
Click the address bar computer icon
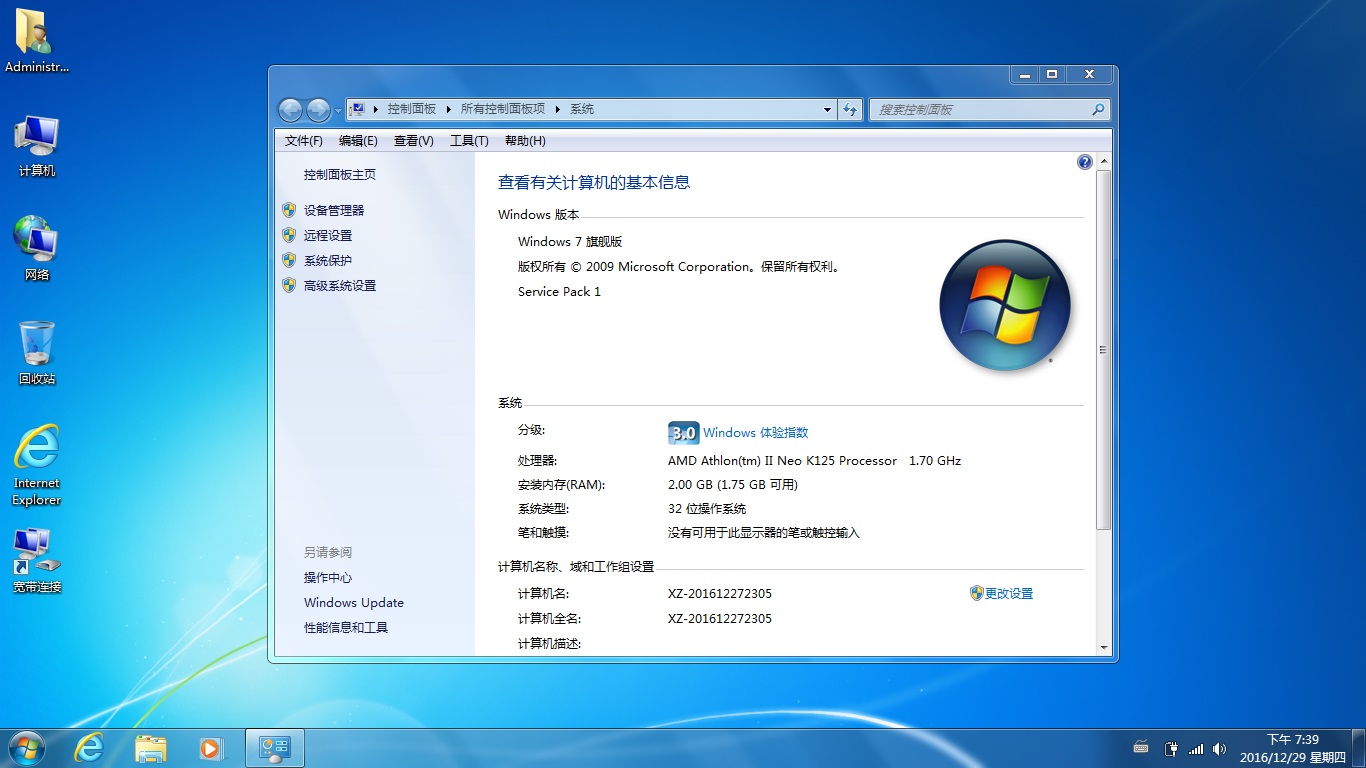click(358, 109)
